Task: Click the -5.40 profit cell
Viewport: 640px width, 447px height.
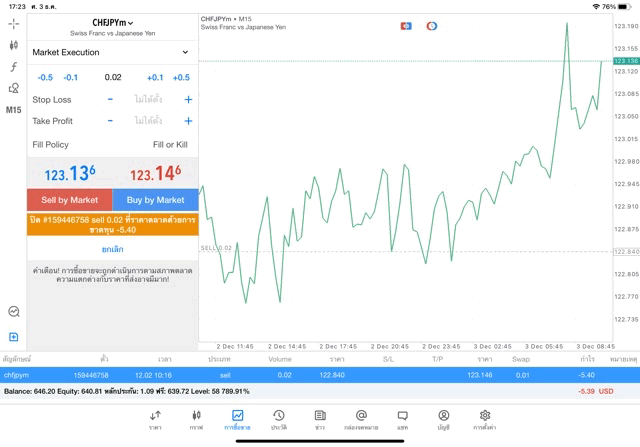Action: point(587,375)
